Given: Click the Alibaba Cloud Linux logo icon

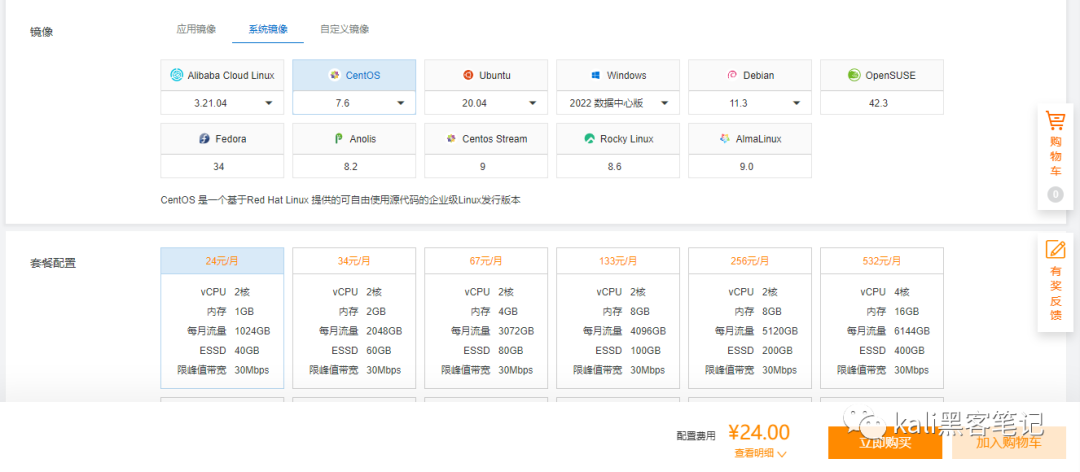Looking at the screenshot, I should click(x=176, y=75).
